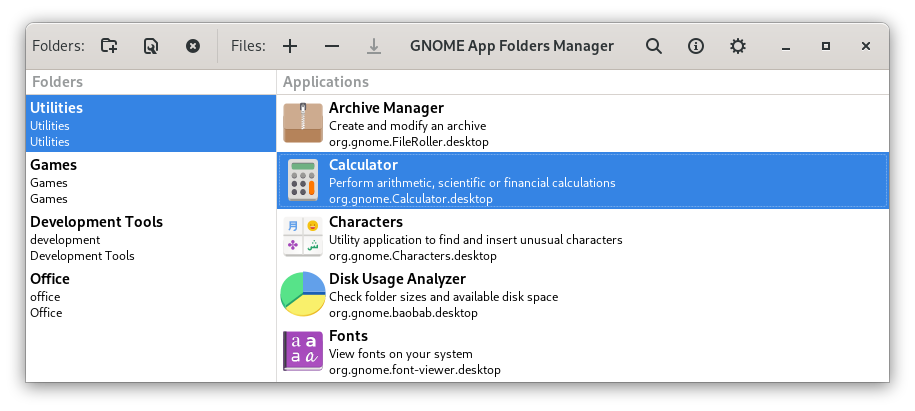Image resolution: width=915 pixels, height=411 pixels.
Task: Click the Calculator app icon
Action: click(x=303, y=180)
